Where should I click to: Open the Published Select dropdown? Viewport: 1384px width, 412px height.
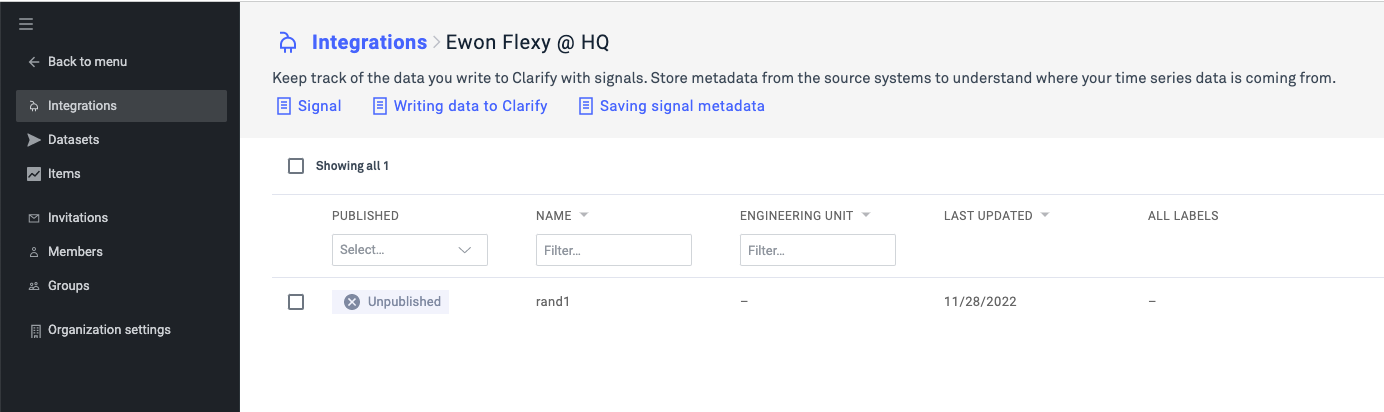pyautogui.click(x=410, y=250)
